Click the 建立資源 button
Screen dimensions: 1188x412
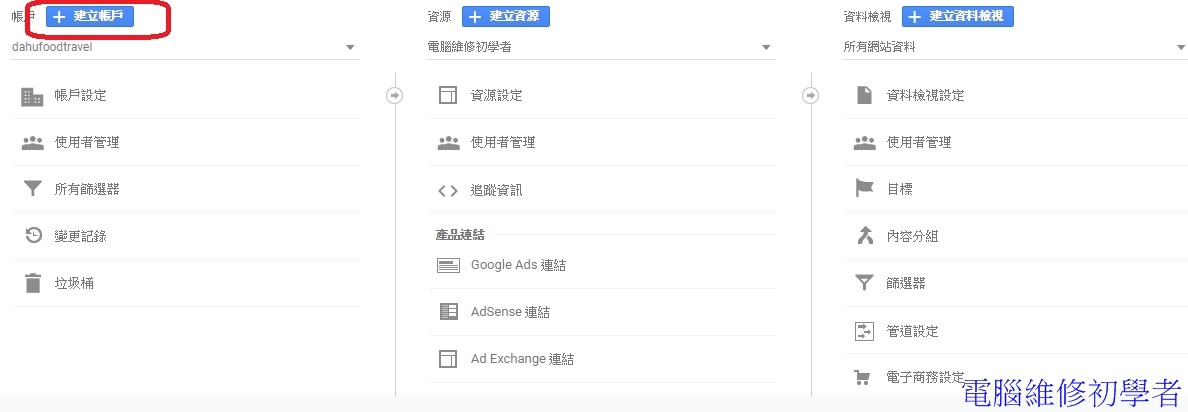point(505,17)
